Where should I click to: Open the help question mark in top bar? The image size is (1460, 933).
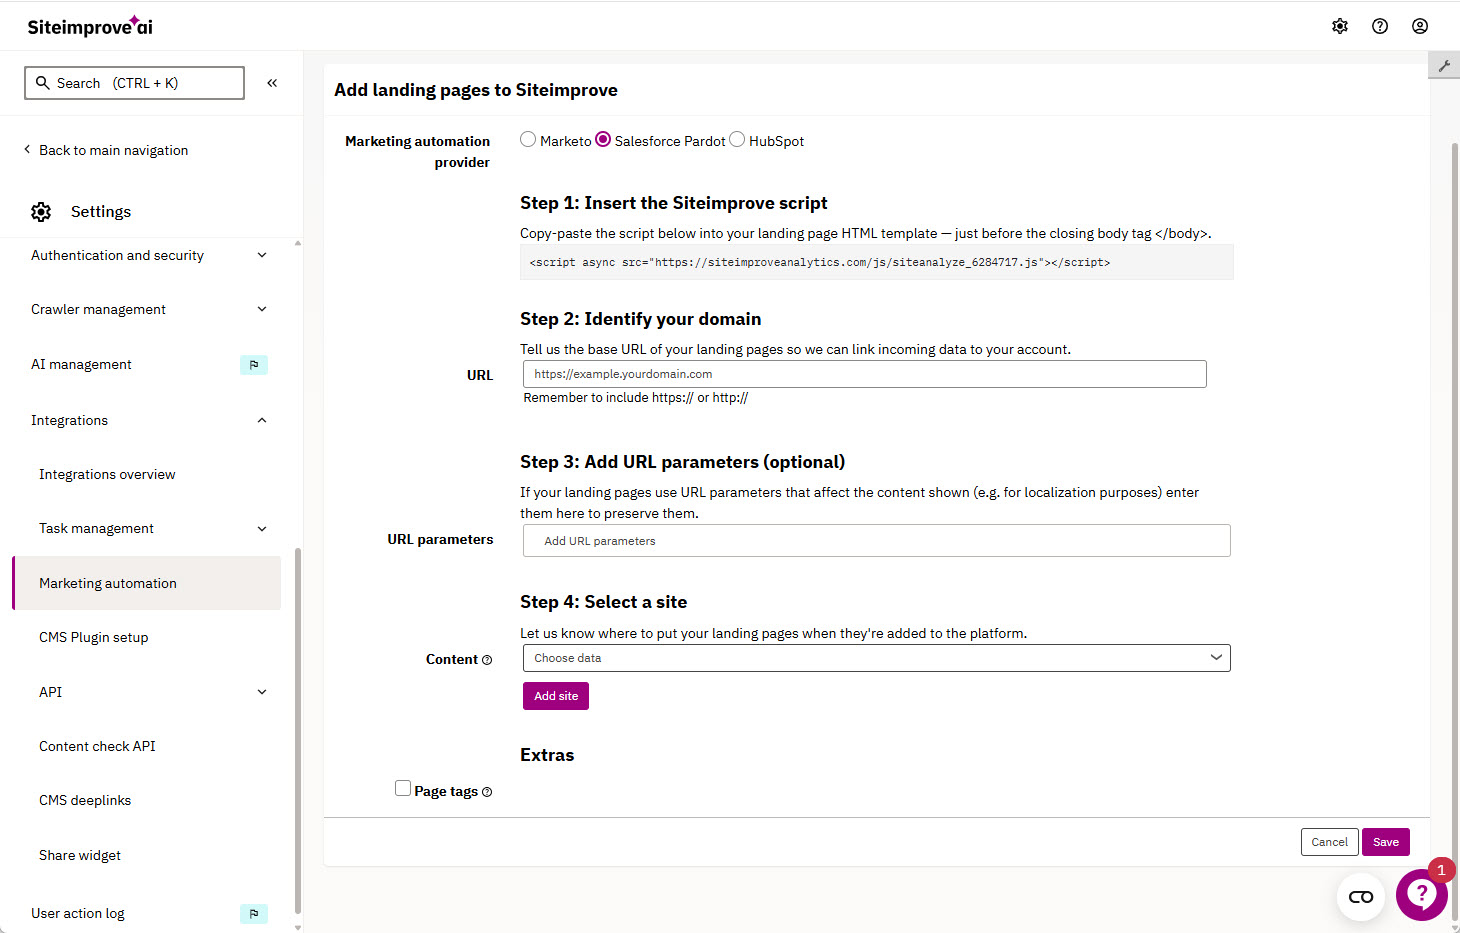(1380, 26)
